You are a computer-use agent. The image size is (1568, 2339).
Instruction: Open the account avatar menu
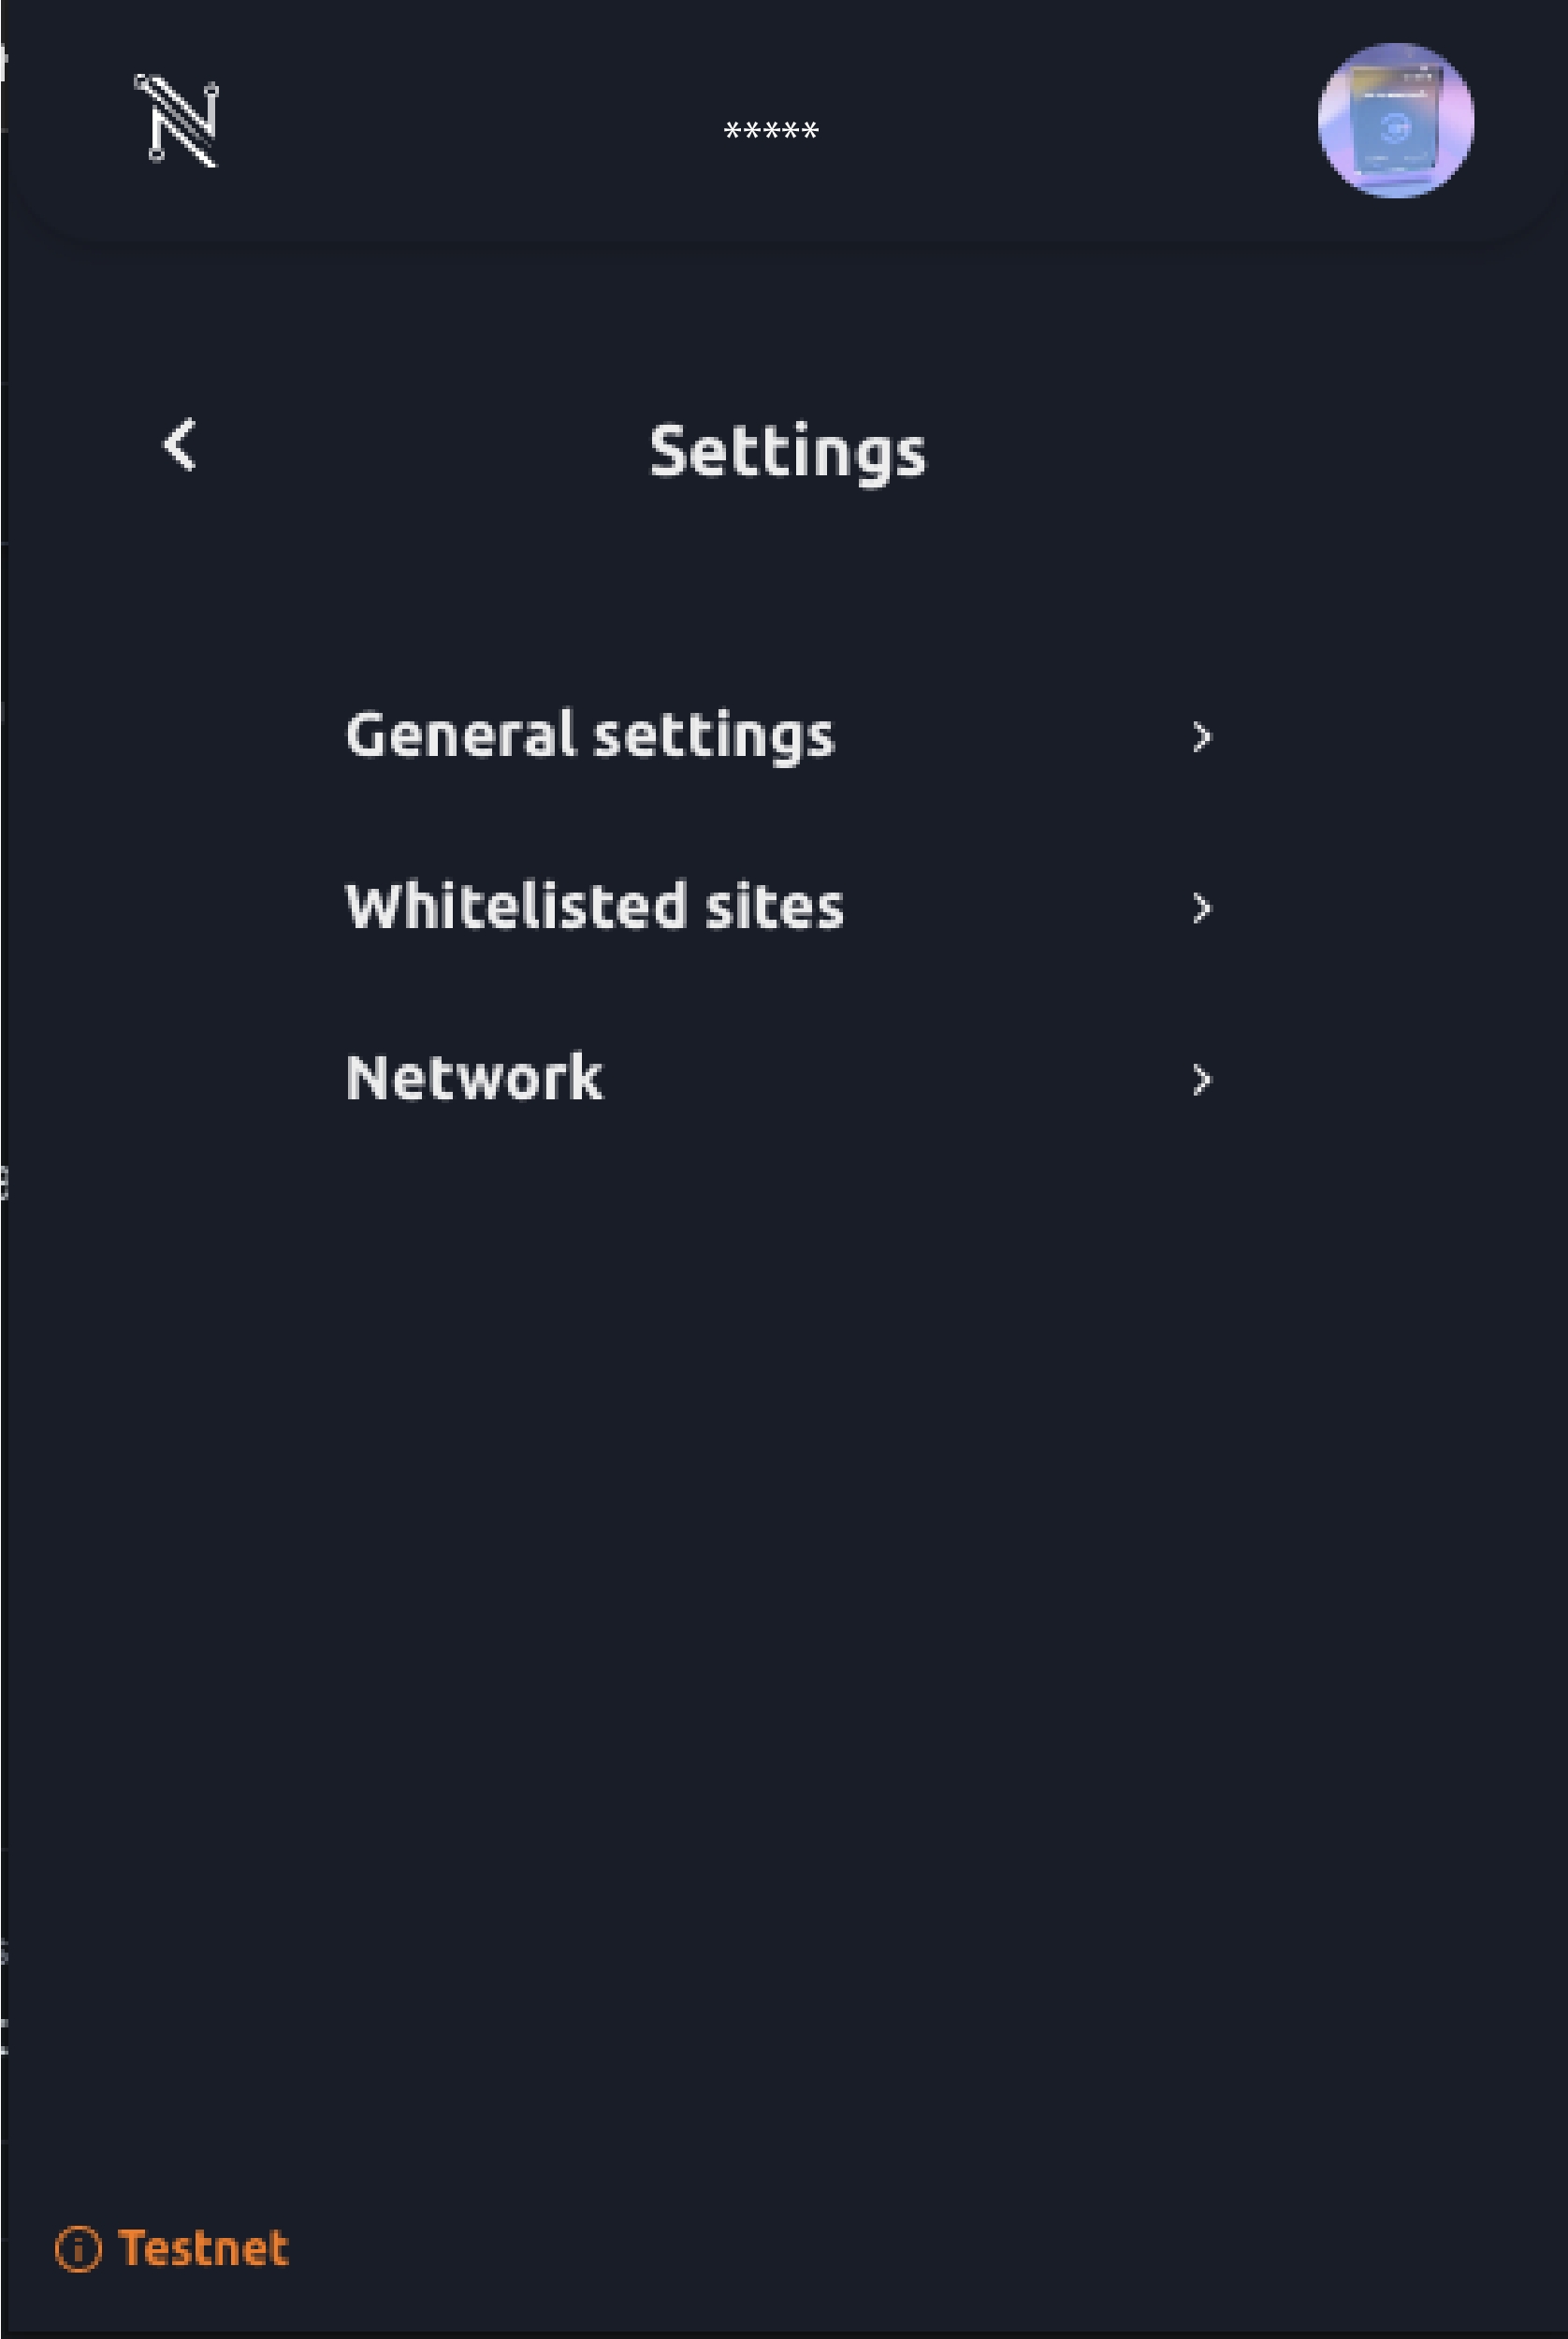click(x=1395, y=121)
